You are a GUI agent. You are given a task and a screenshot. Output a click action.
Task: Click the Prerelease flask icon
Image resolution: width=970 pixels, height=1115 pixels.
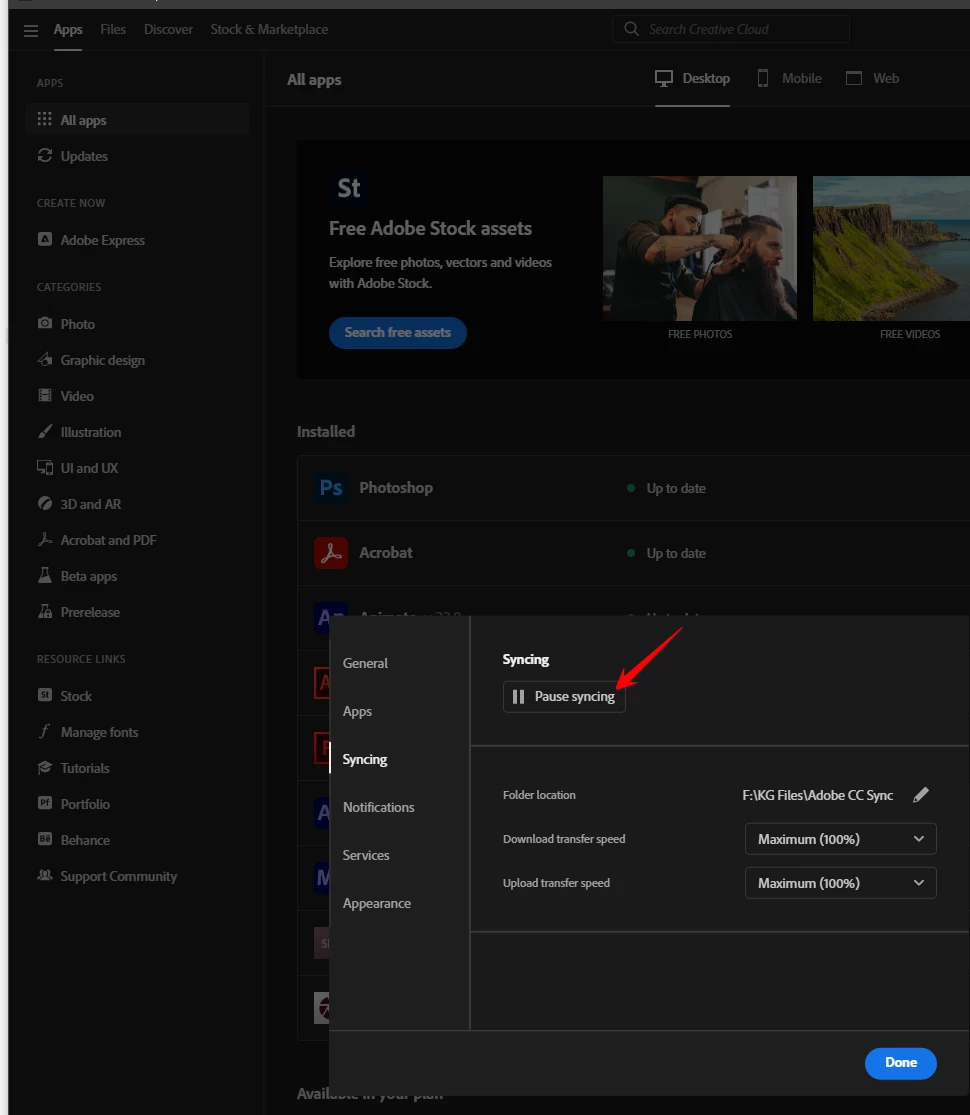(x=45, y=611)
